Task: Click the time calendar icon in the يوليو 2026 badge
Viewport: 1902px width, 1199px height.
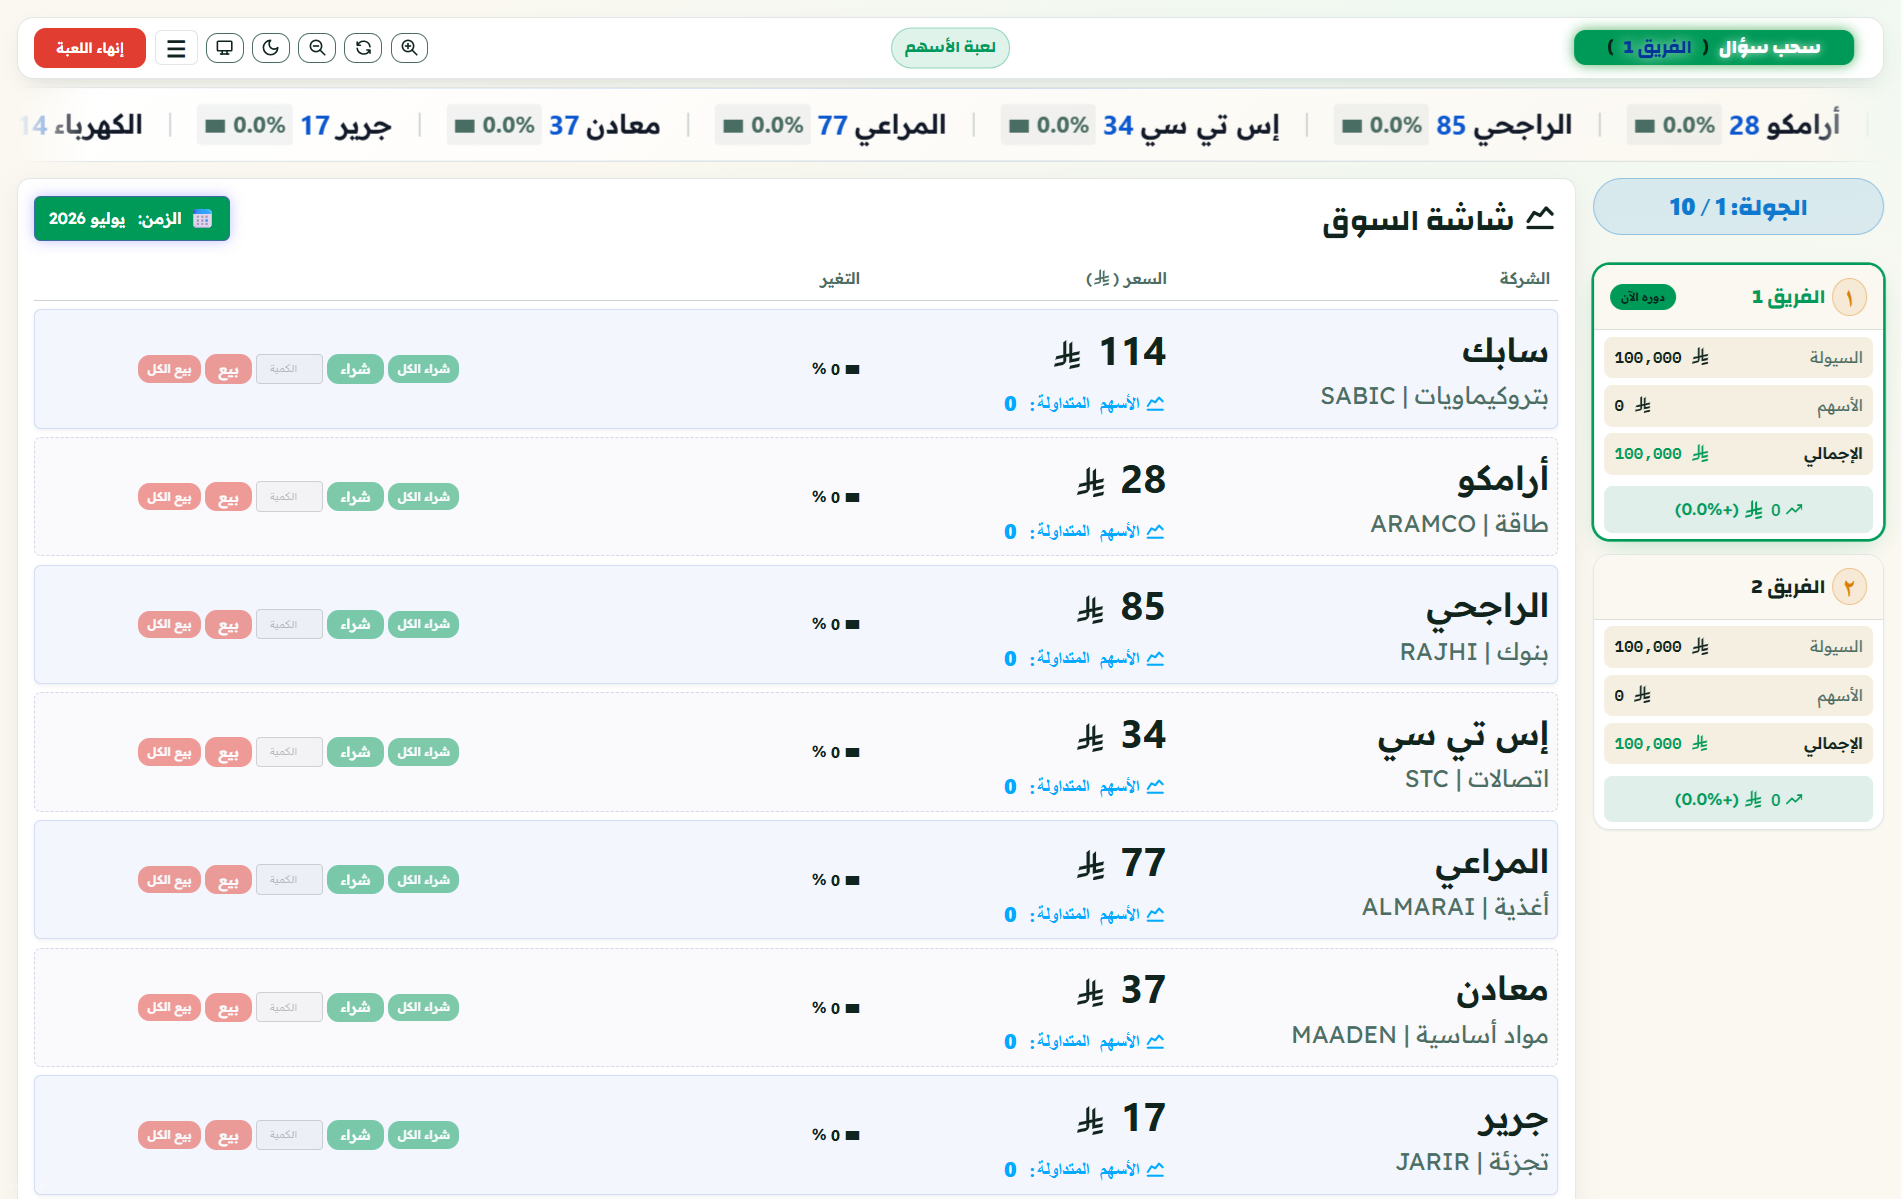Action: [x=203, y=219]
